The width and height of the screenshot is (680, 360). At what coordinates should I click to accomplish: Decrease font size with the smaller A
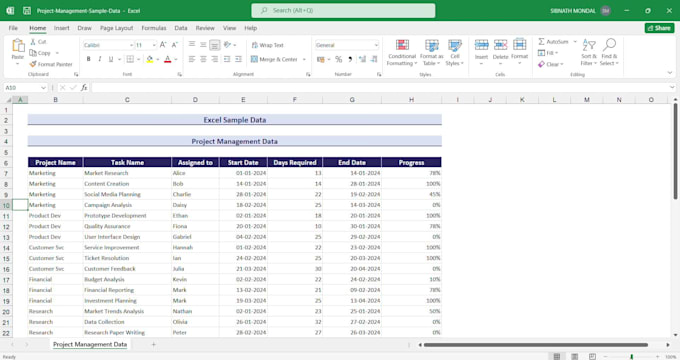pos(175,45)
